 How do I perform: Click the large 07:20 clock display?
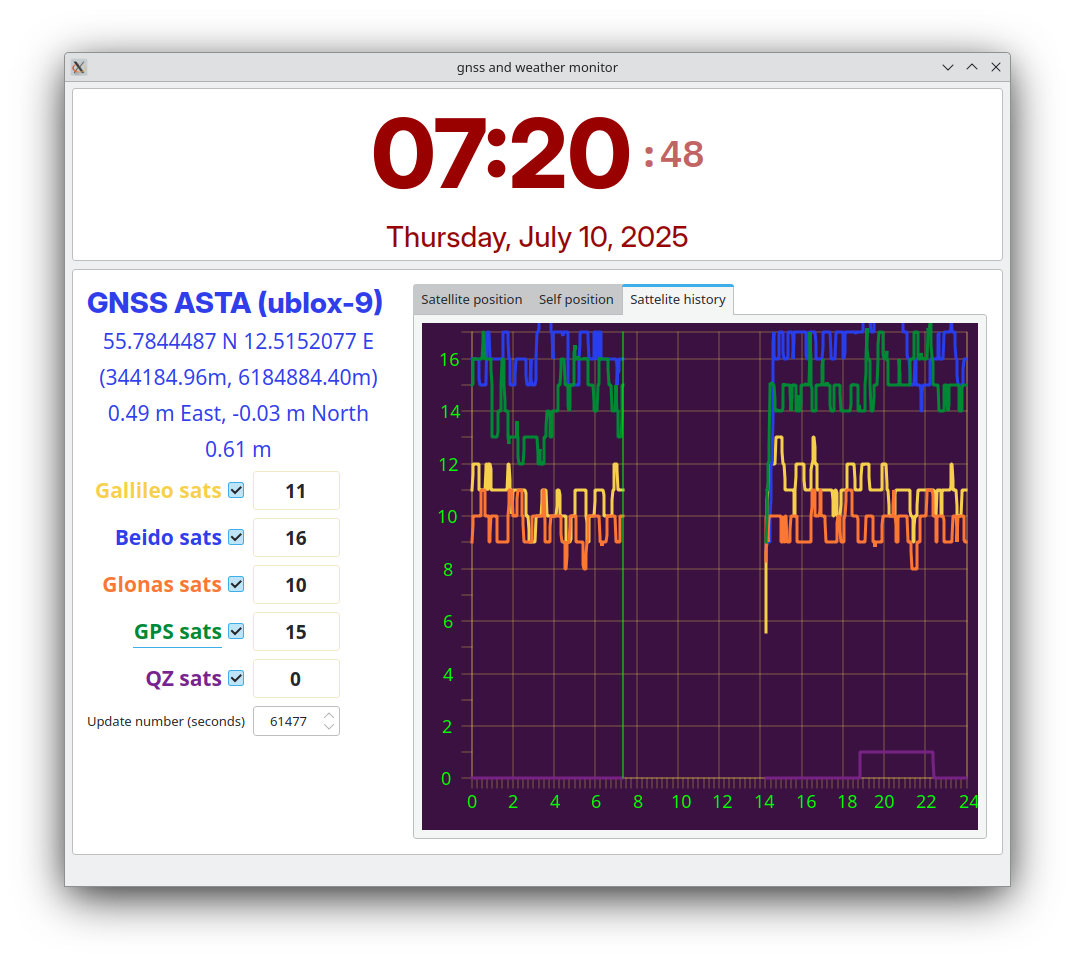tap(501, 155)
